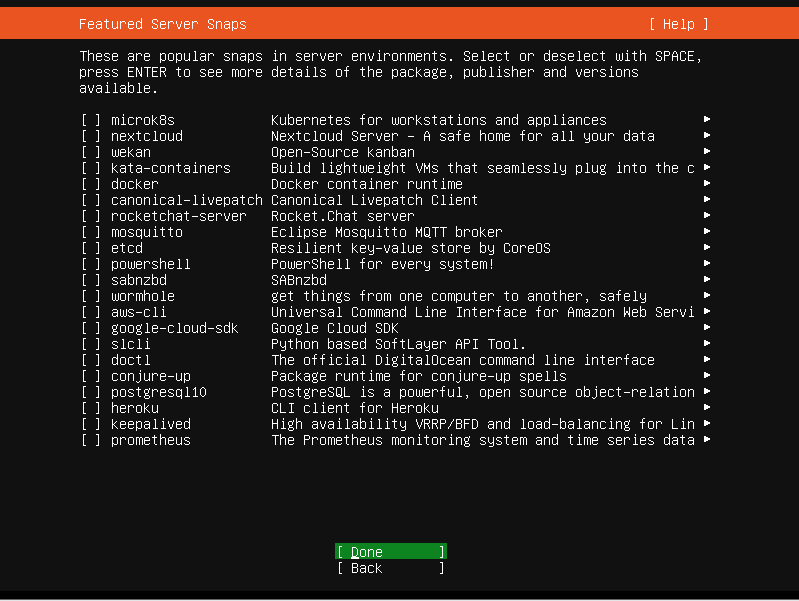Select the 'Google Cloud SDK' description
The width and height of the screenshot is (799, 601).
pos(335,328)
